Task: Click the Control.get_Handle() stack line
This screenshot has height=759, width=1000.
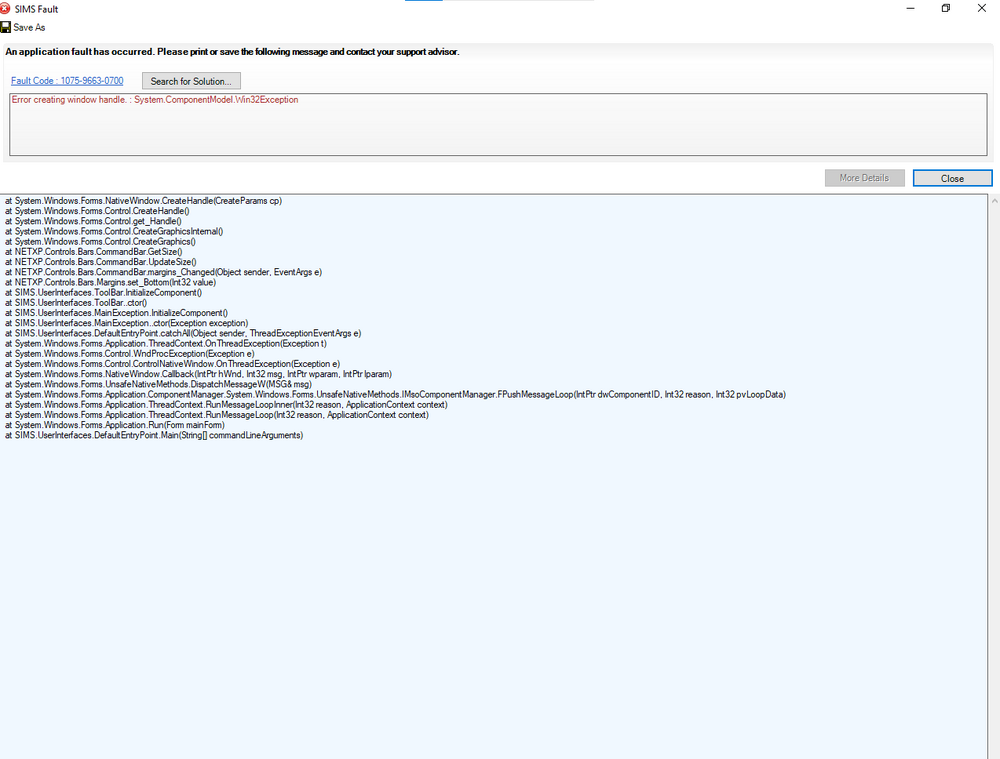Action: coord(93,221)
